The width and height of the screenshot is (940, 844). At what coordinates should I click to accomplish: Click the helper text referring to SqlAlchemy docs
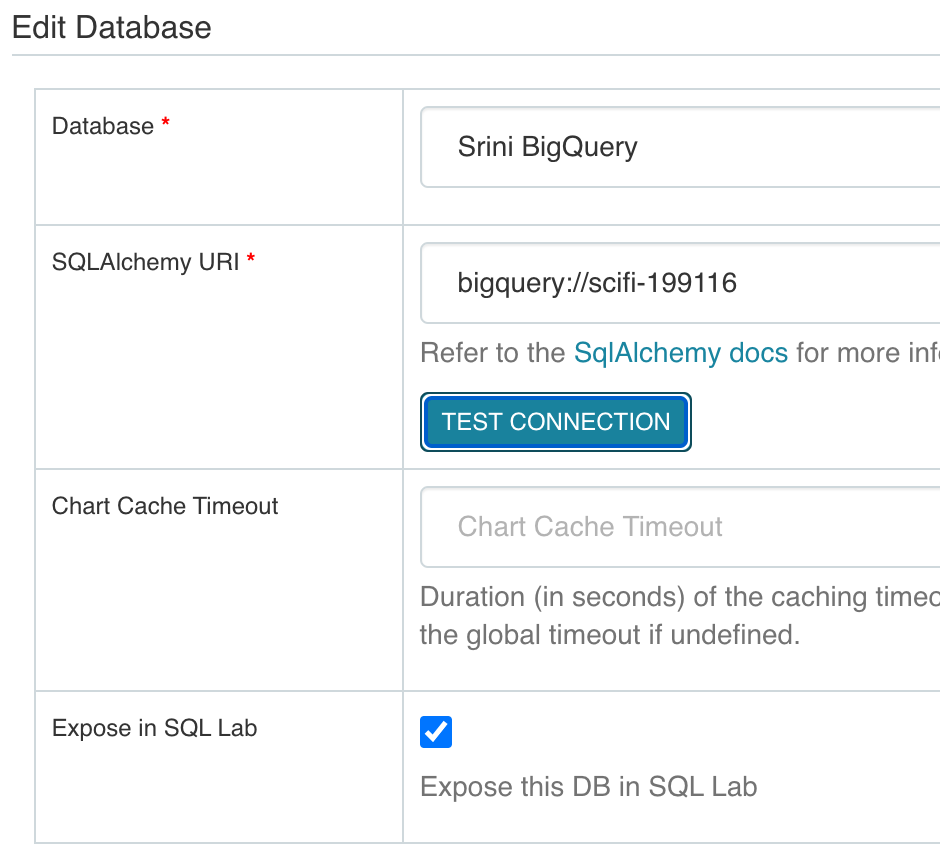coord(500,352)
